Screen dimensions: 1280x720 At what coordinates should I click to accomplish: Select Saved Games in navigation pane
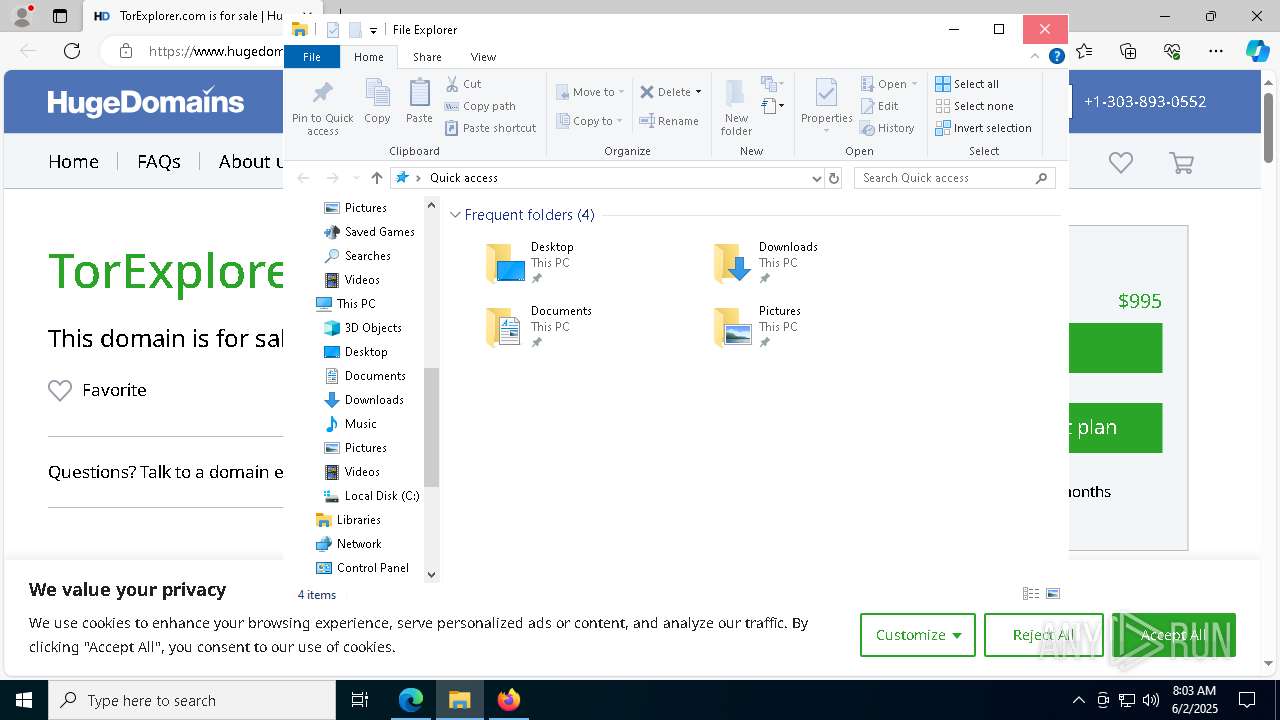(x=369, y=232)
